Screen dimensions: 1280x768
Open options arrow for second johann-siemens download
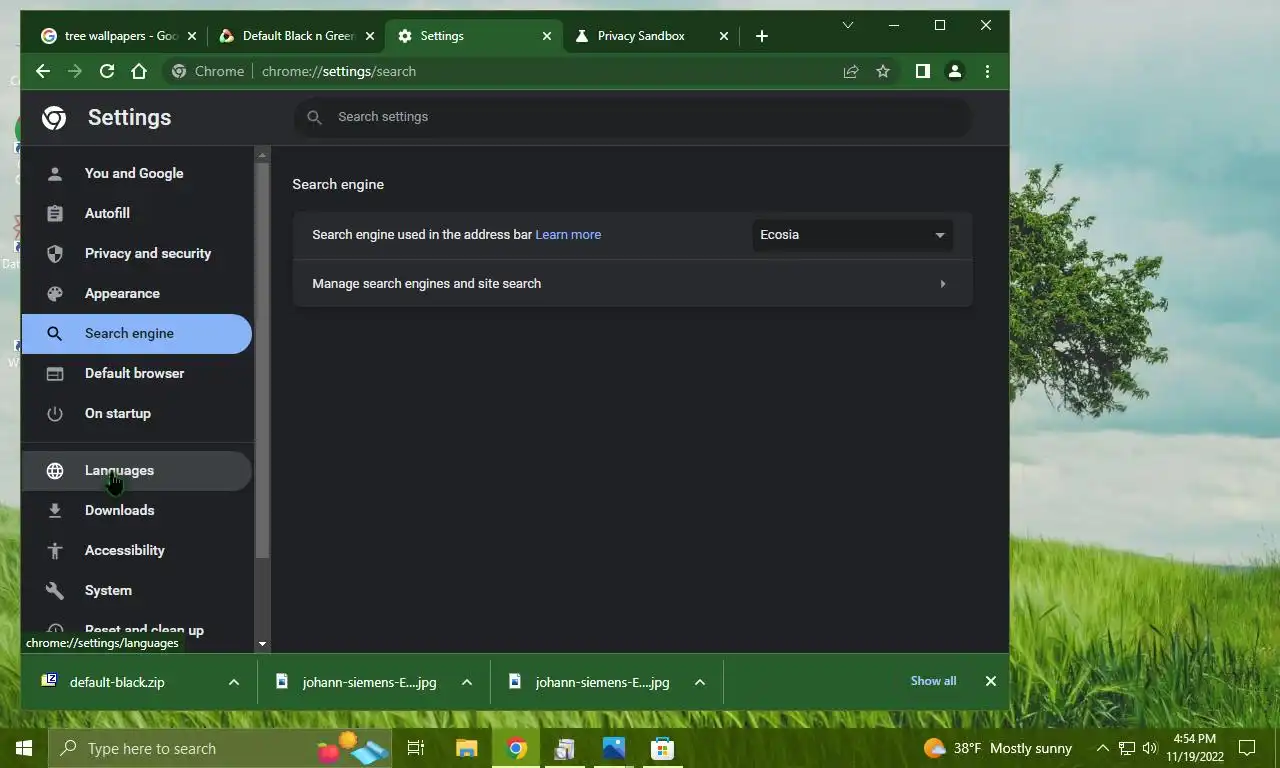tap(700, 682)
